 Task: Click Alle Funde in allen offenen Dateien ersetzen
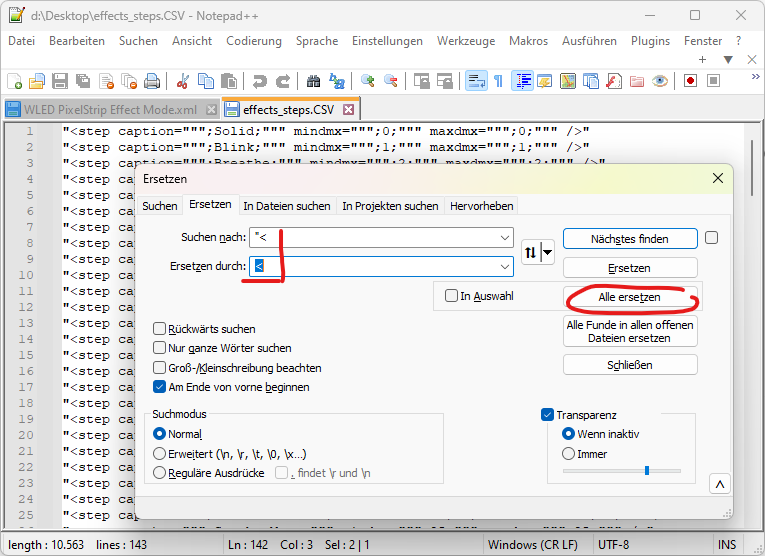click(x=630, y=331)
